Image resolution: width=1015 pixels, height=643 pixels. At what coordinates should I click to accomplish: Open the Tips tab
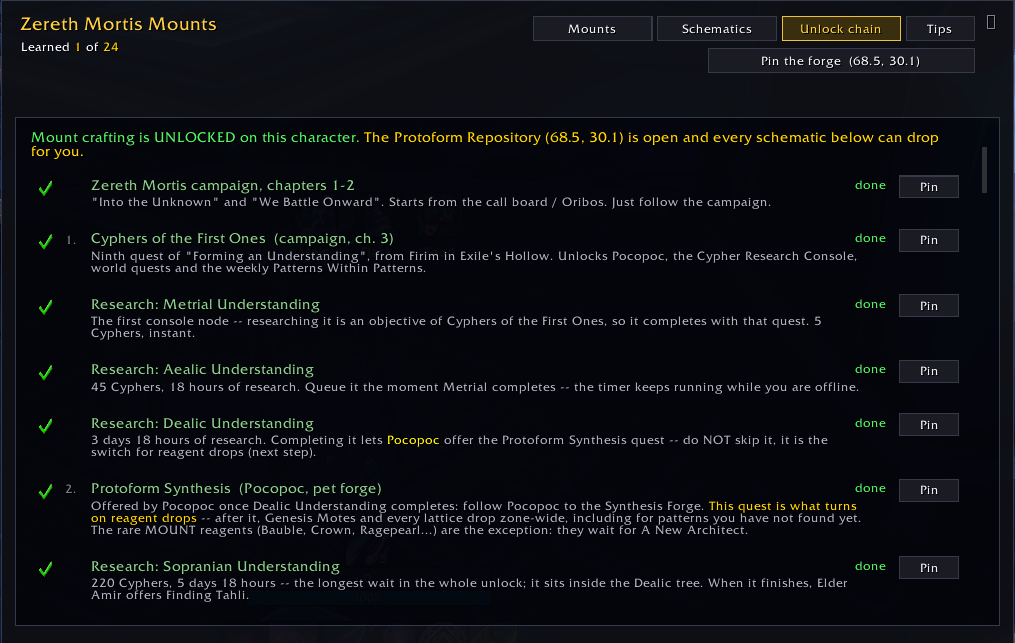pos(940,28)
